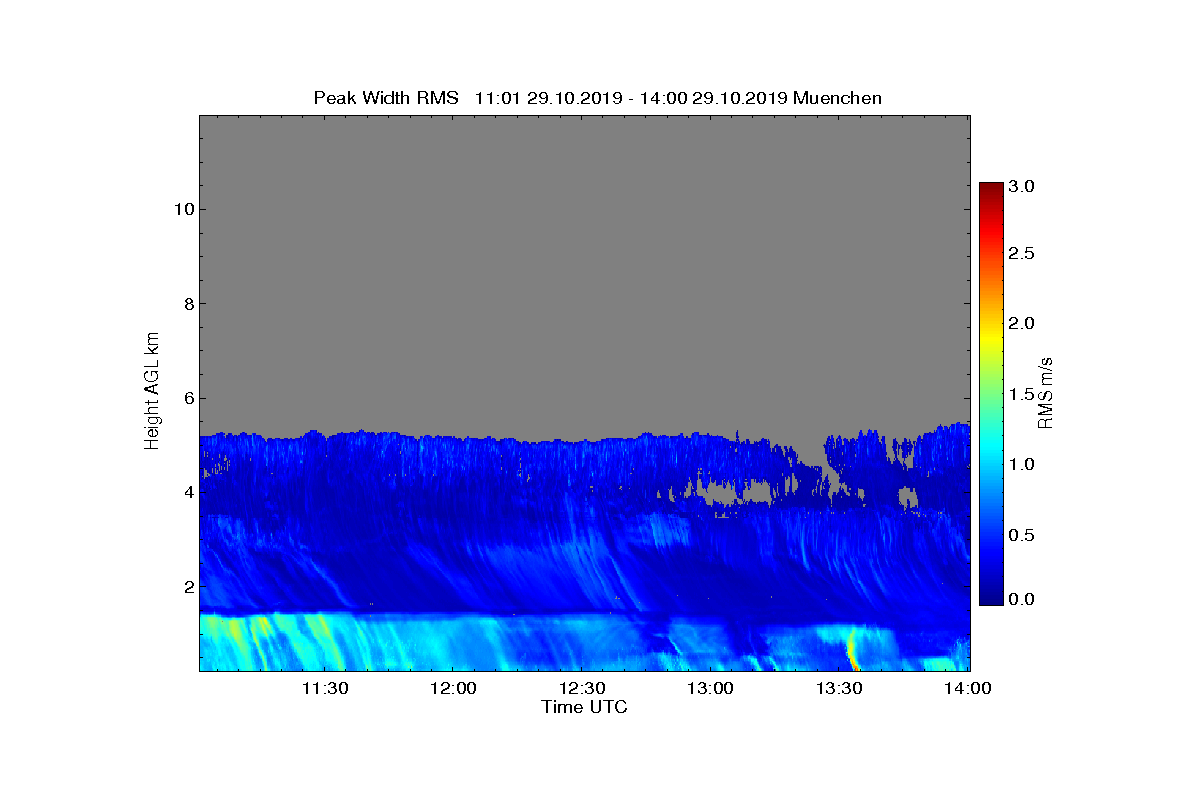Click the yellow band of the colorbar

(x=990, y=338)
